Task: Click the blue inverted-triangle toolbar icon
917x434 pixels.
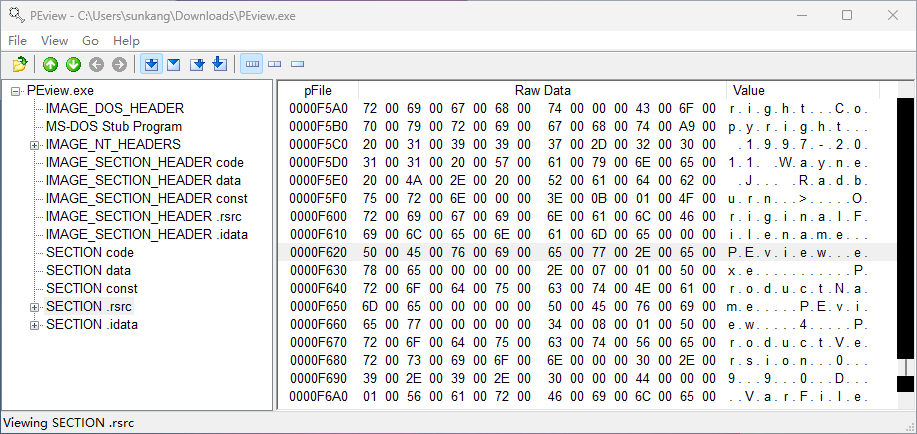Action: (174, 65)
